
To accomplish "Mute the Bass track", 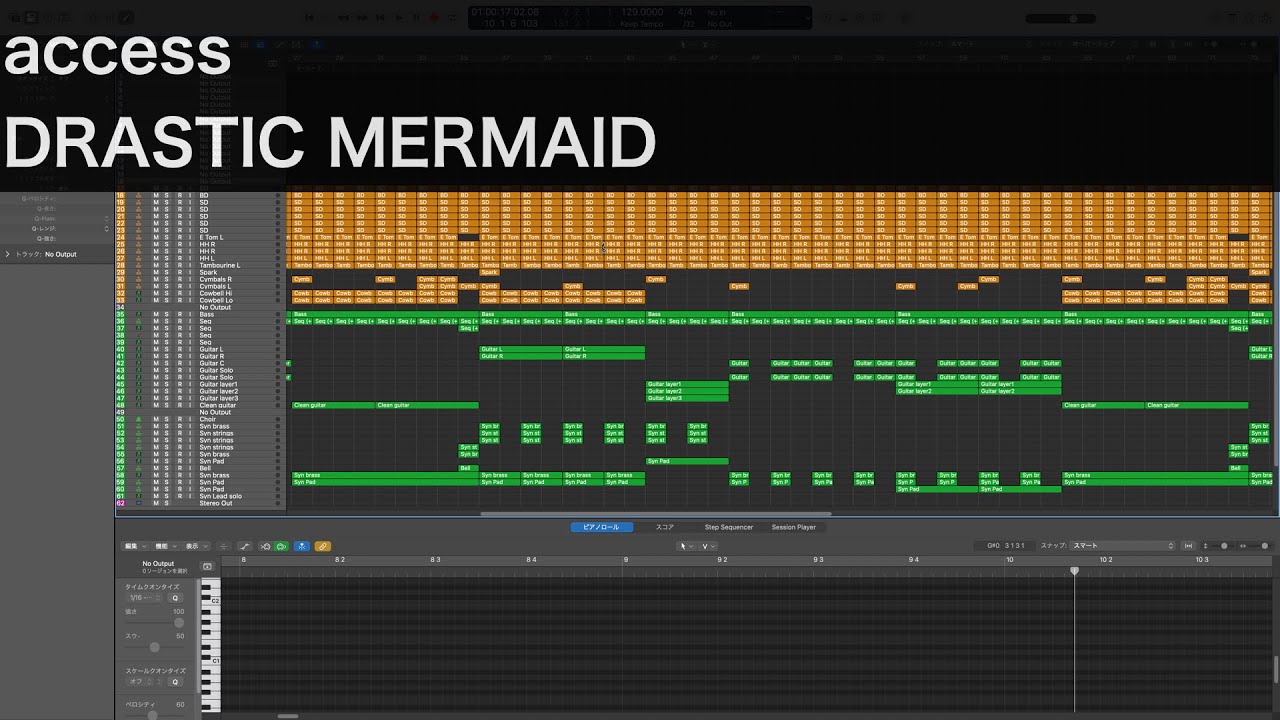I will 156,314.
